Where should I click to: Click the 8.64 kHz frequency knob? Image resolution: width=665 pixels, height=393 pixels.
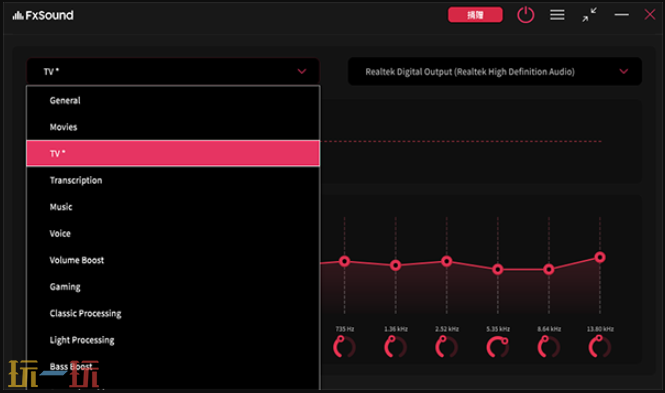pos(549,346)
